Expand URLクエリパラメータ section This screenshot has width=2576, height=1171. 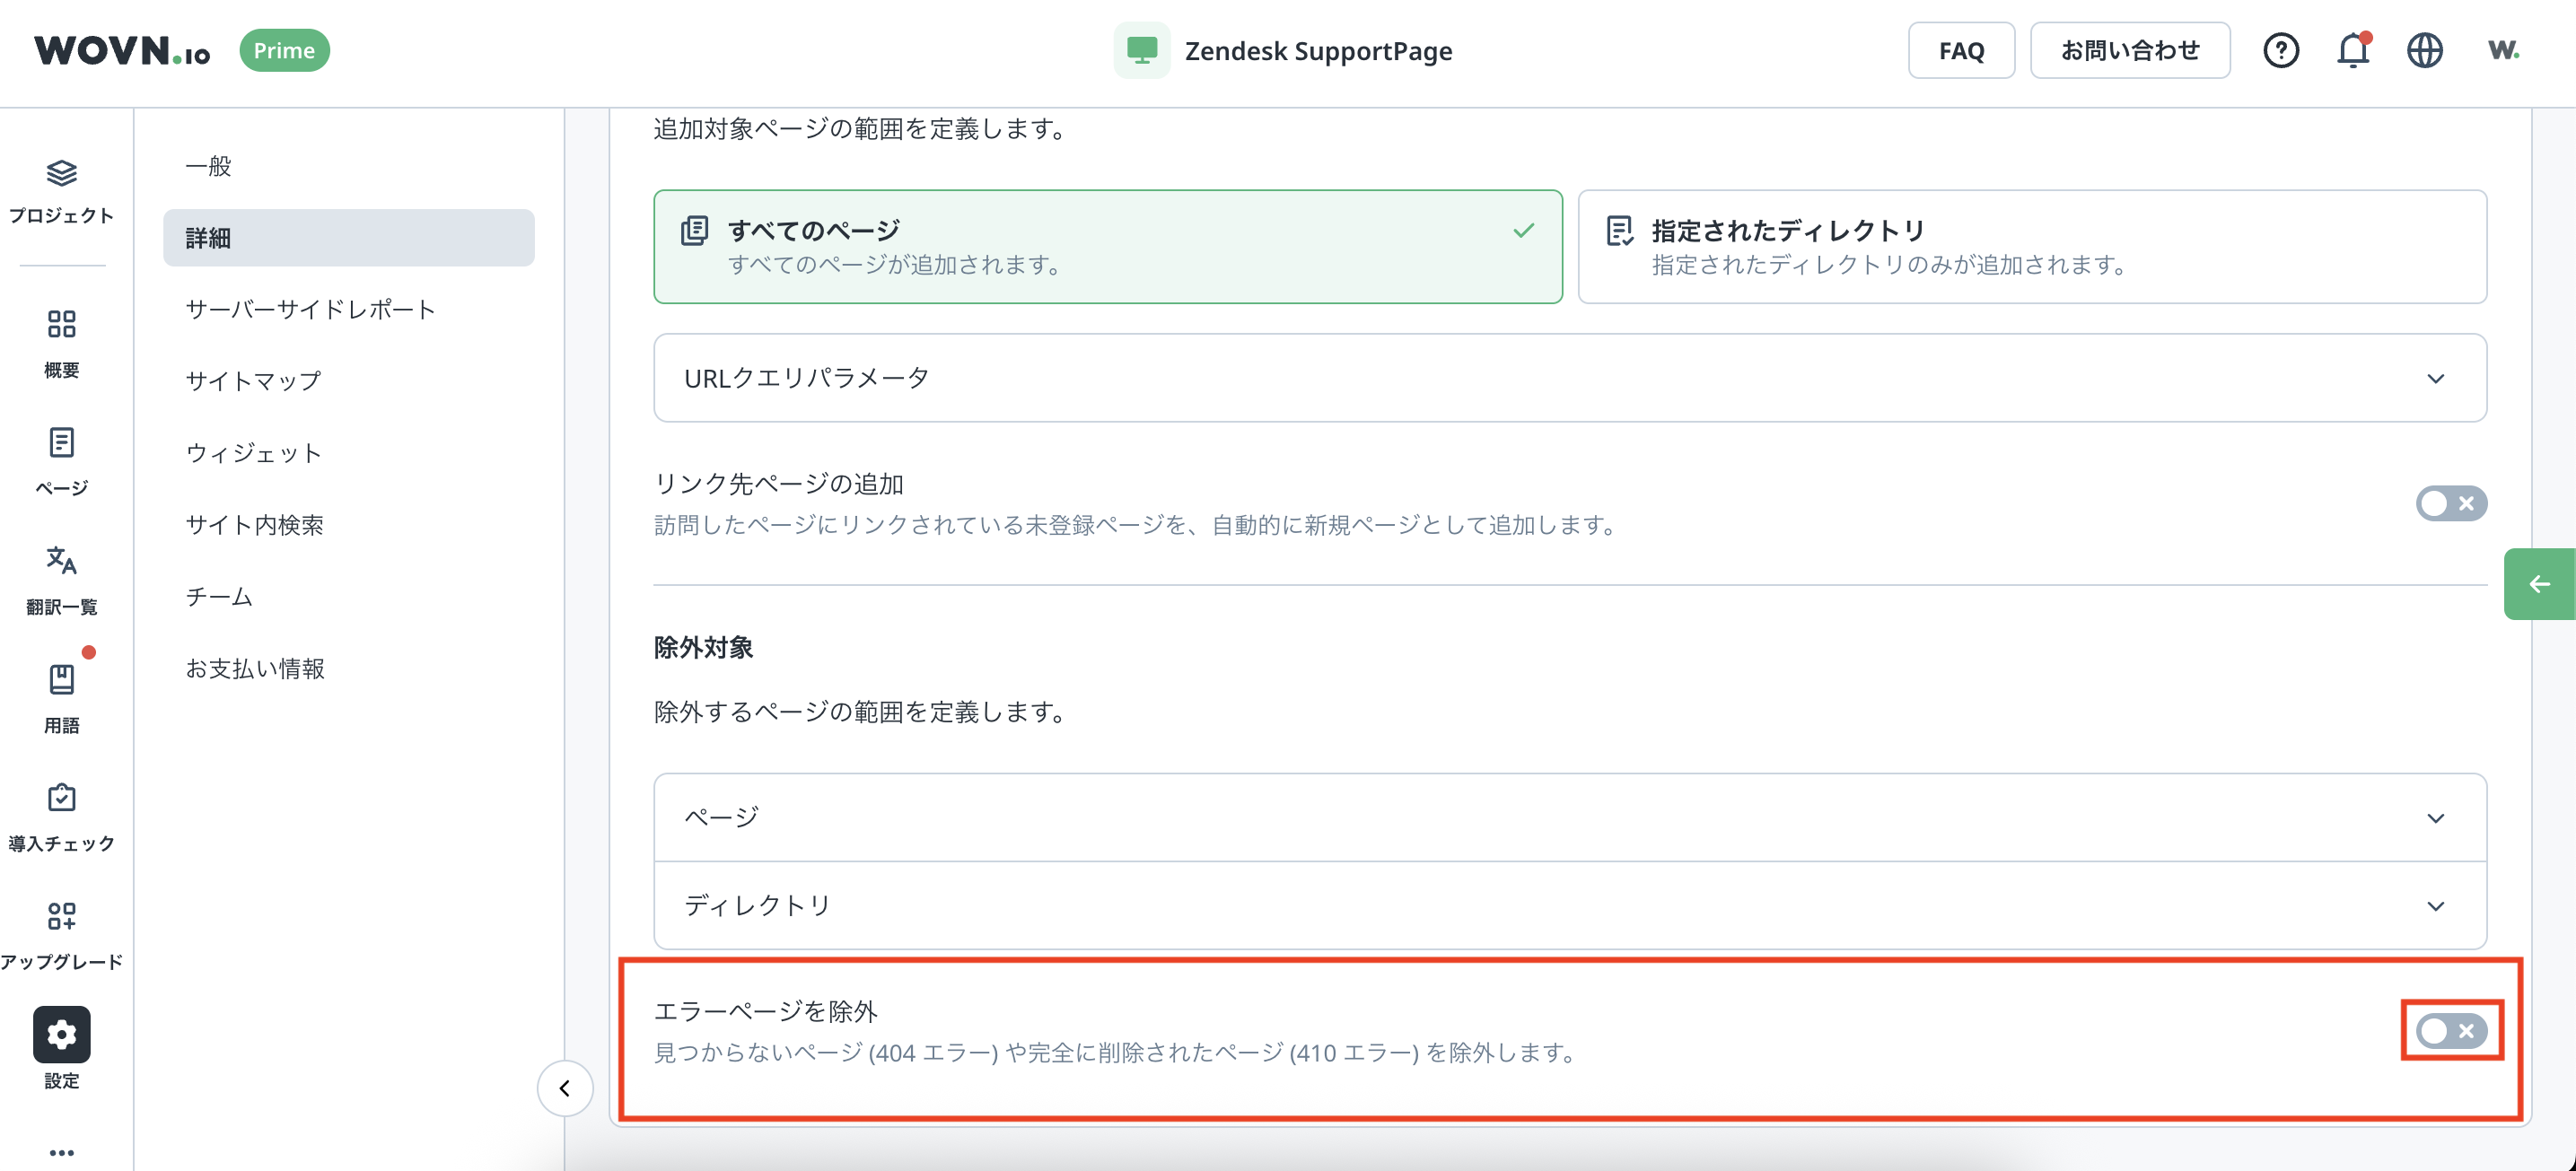(1569, 378)
